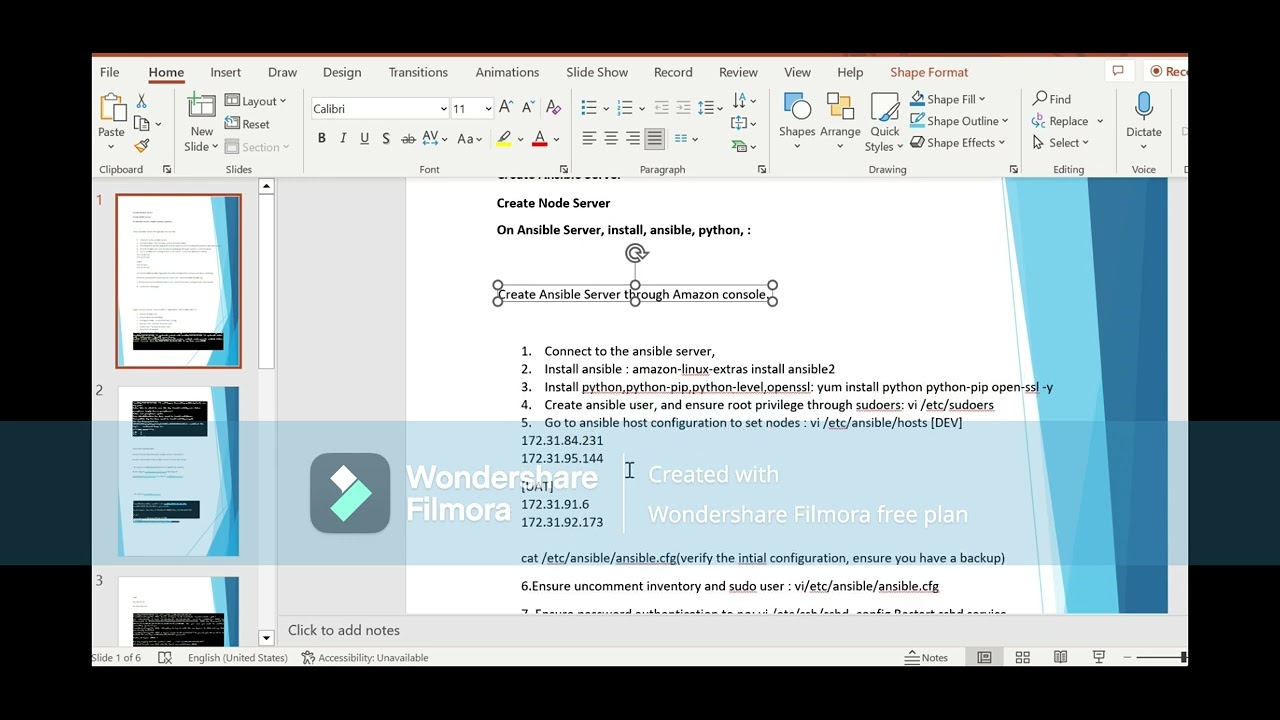
Task: Apply the red font color
Action: [x=540, y=139]
